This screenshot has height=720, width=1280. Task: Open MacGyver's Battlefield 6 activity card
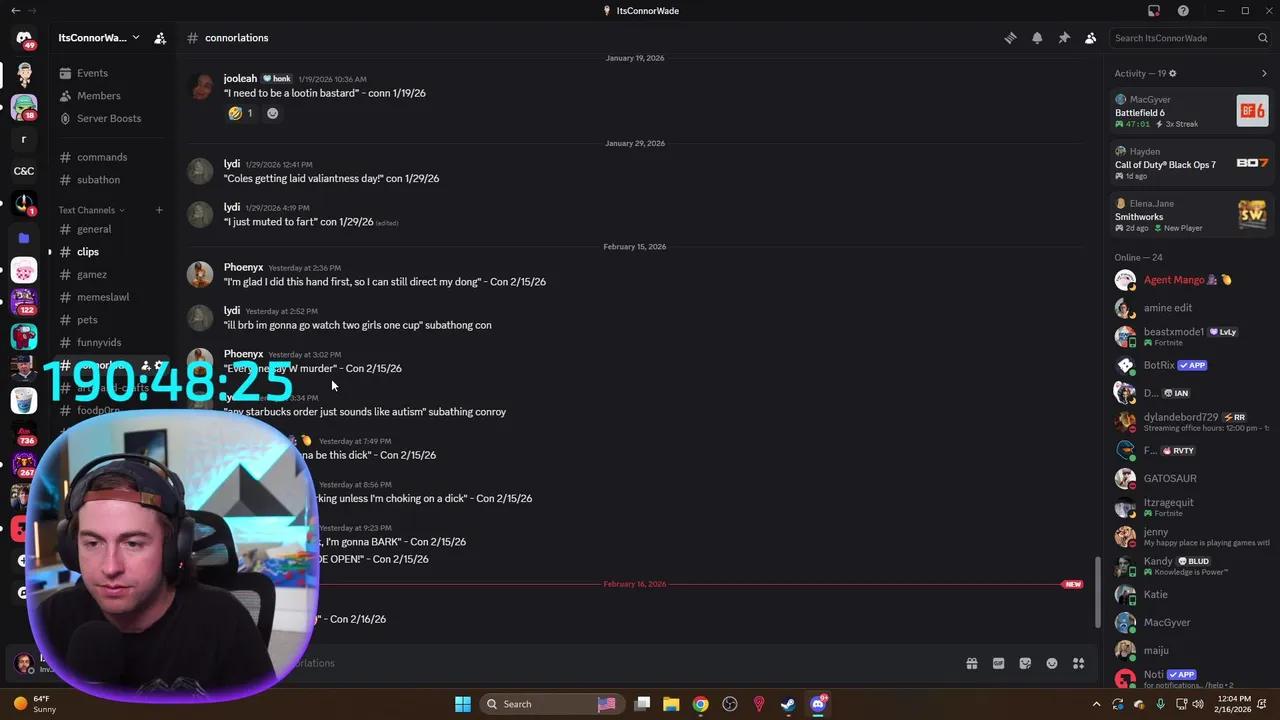(x=1191, y=111)
